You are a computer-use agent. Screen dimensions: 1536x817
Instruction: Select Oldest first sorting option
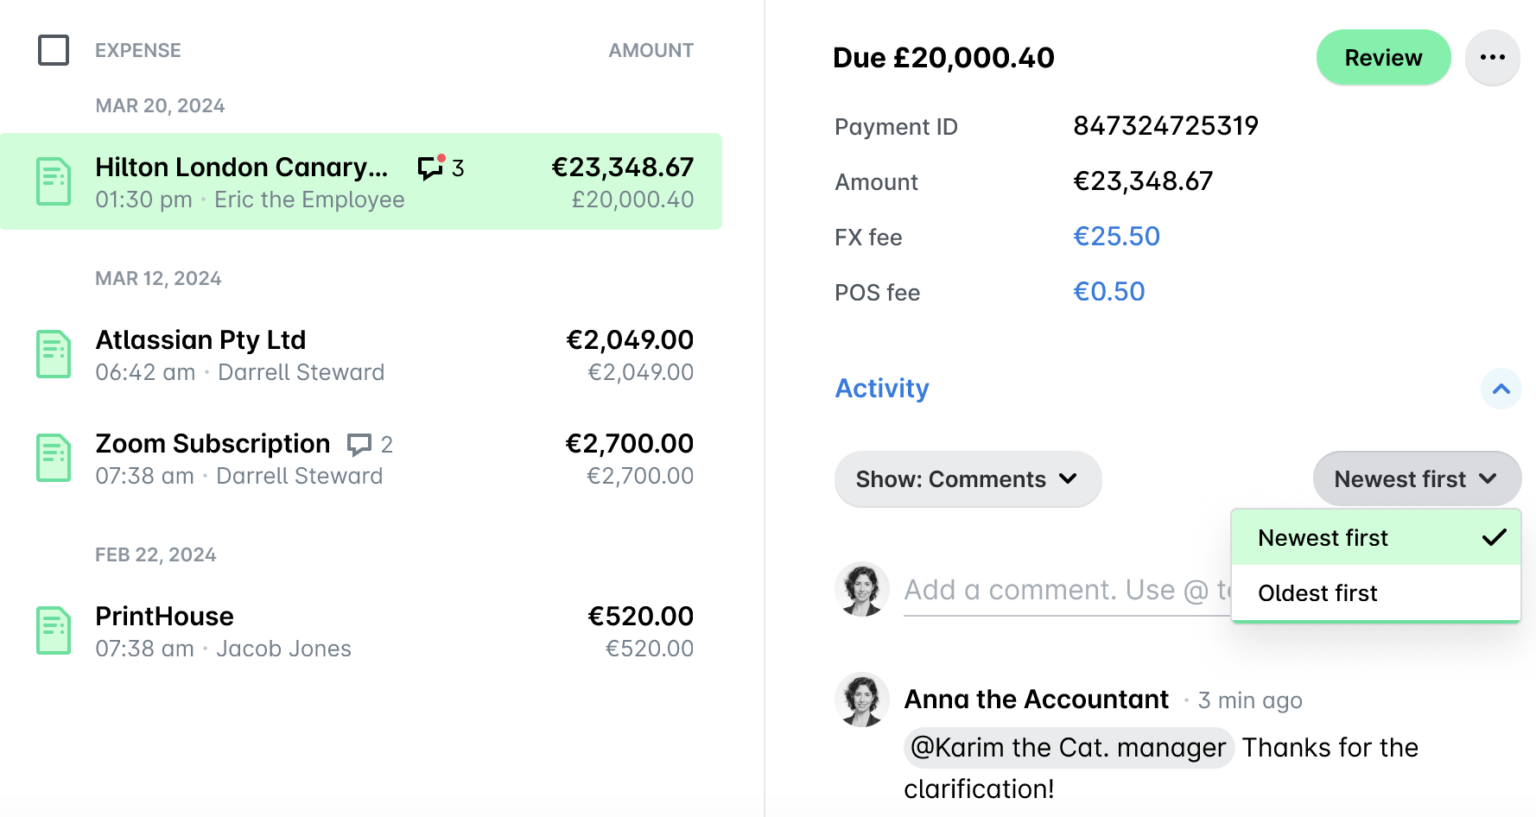[x=1317, y=593]
